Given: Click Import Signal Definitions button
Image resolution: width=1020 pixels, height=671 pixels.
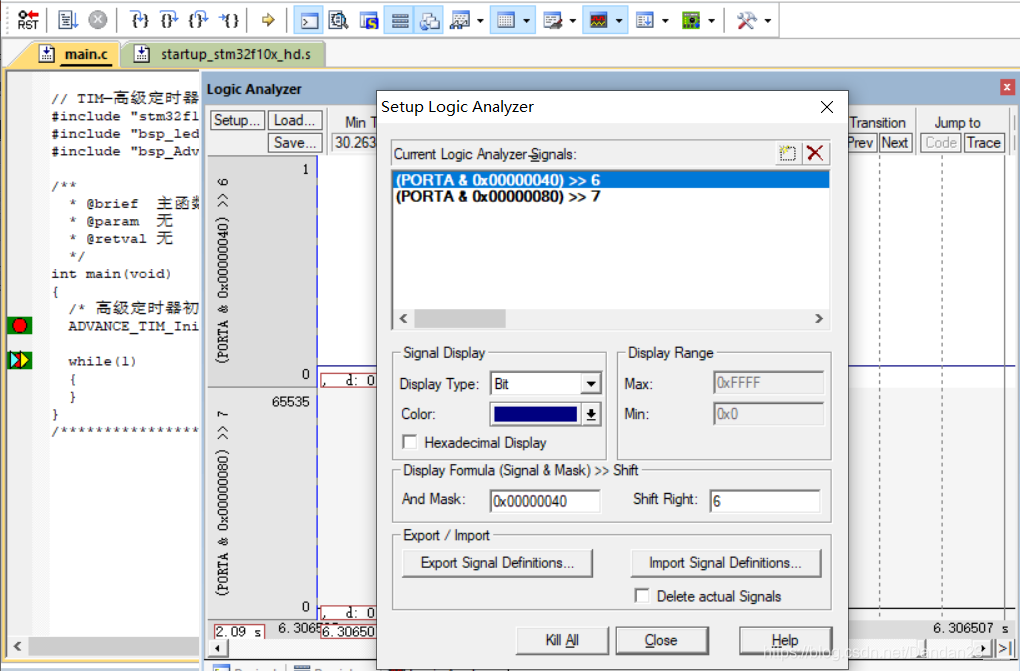Looking at the screenshot, I should point(725,563).
